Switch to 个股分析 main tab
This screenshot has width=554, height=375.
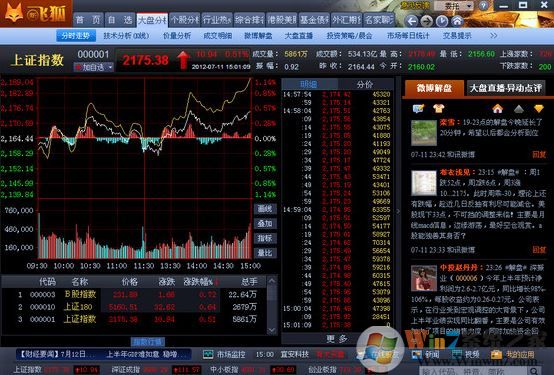184,20
